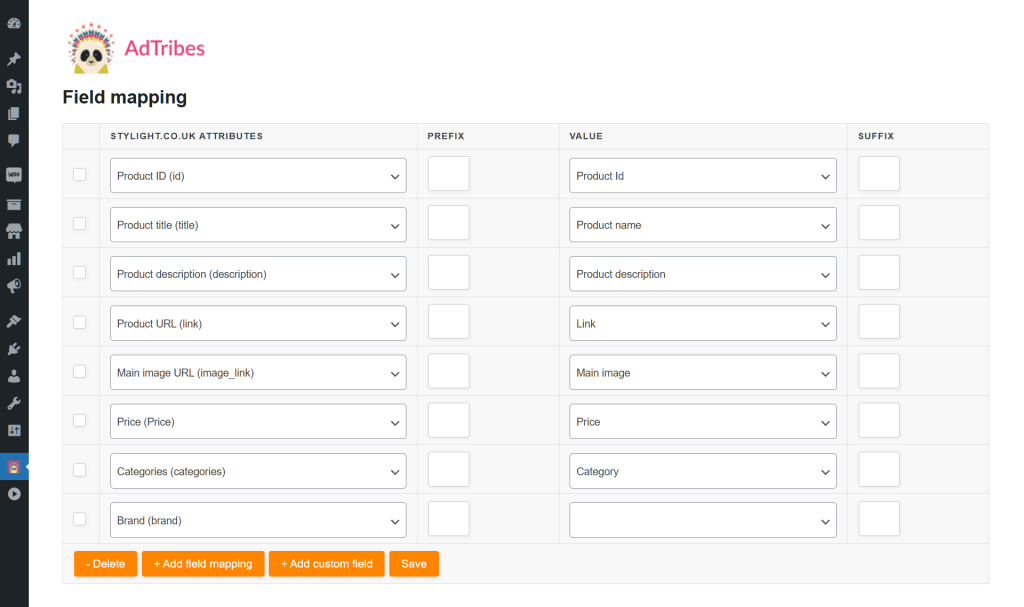Expand the empty value dropdown for Brand
1024x607 pixels.
(x=702, y=520)
